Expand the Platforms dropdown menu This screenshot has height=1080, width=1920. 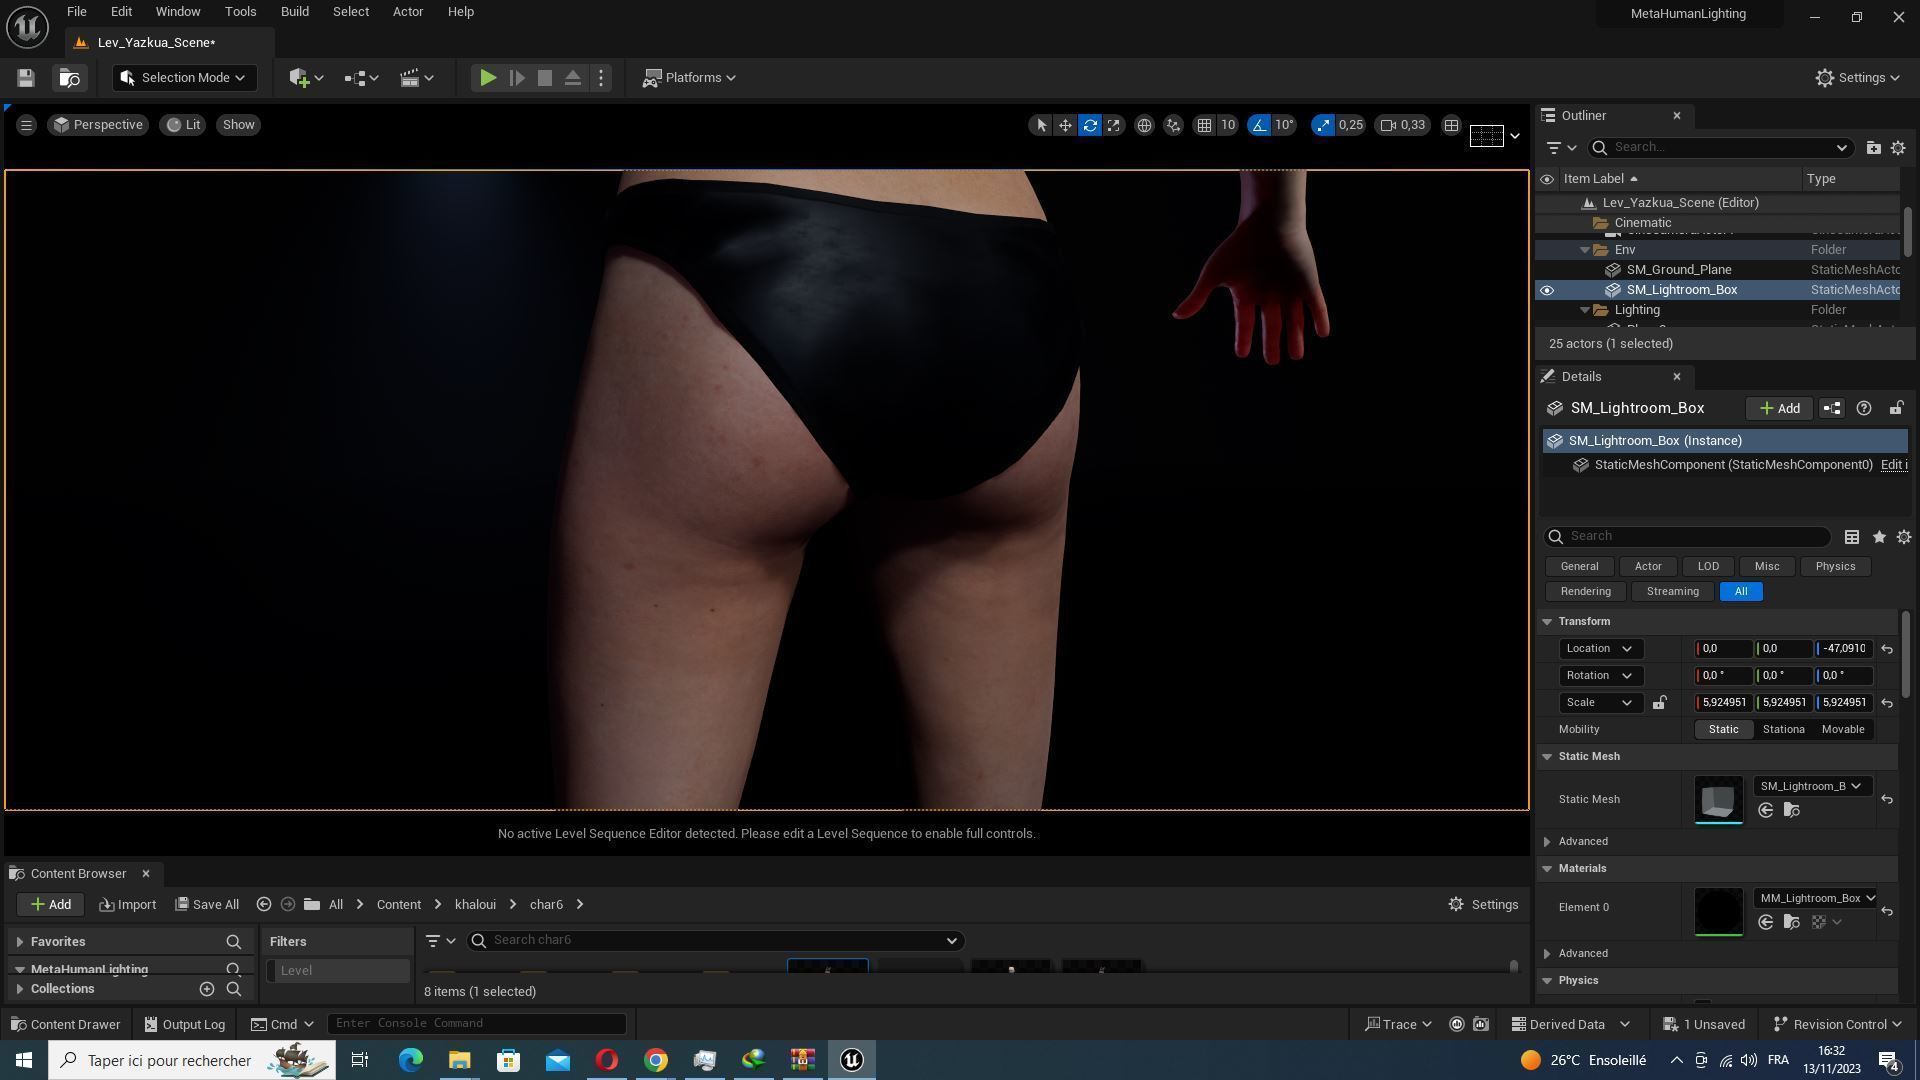(690, 78)
